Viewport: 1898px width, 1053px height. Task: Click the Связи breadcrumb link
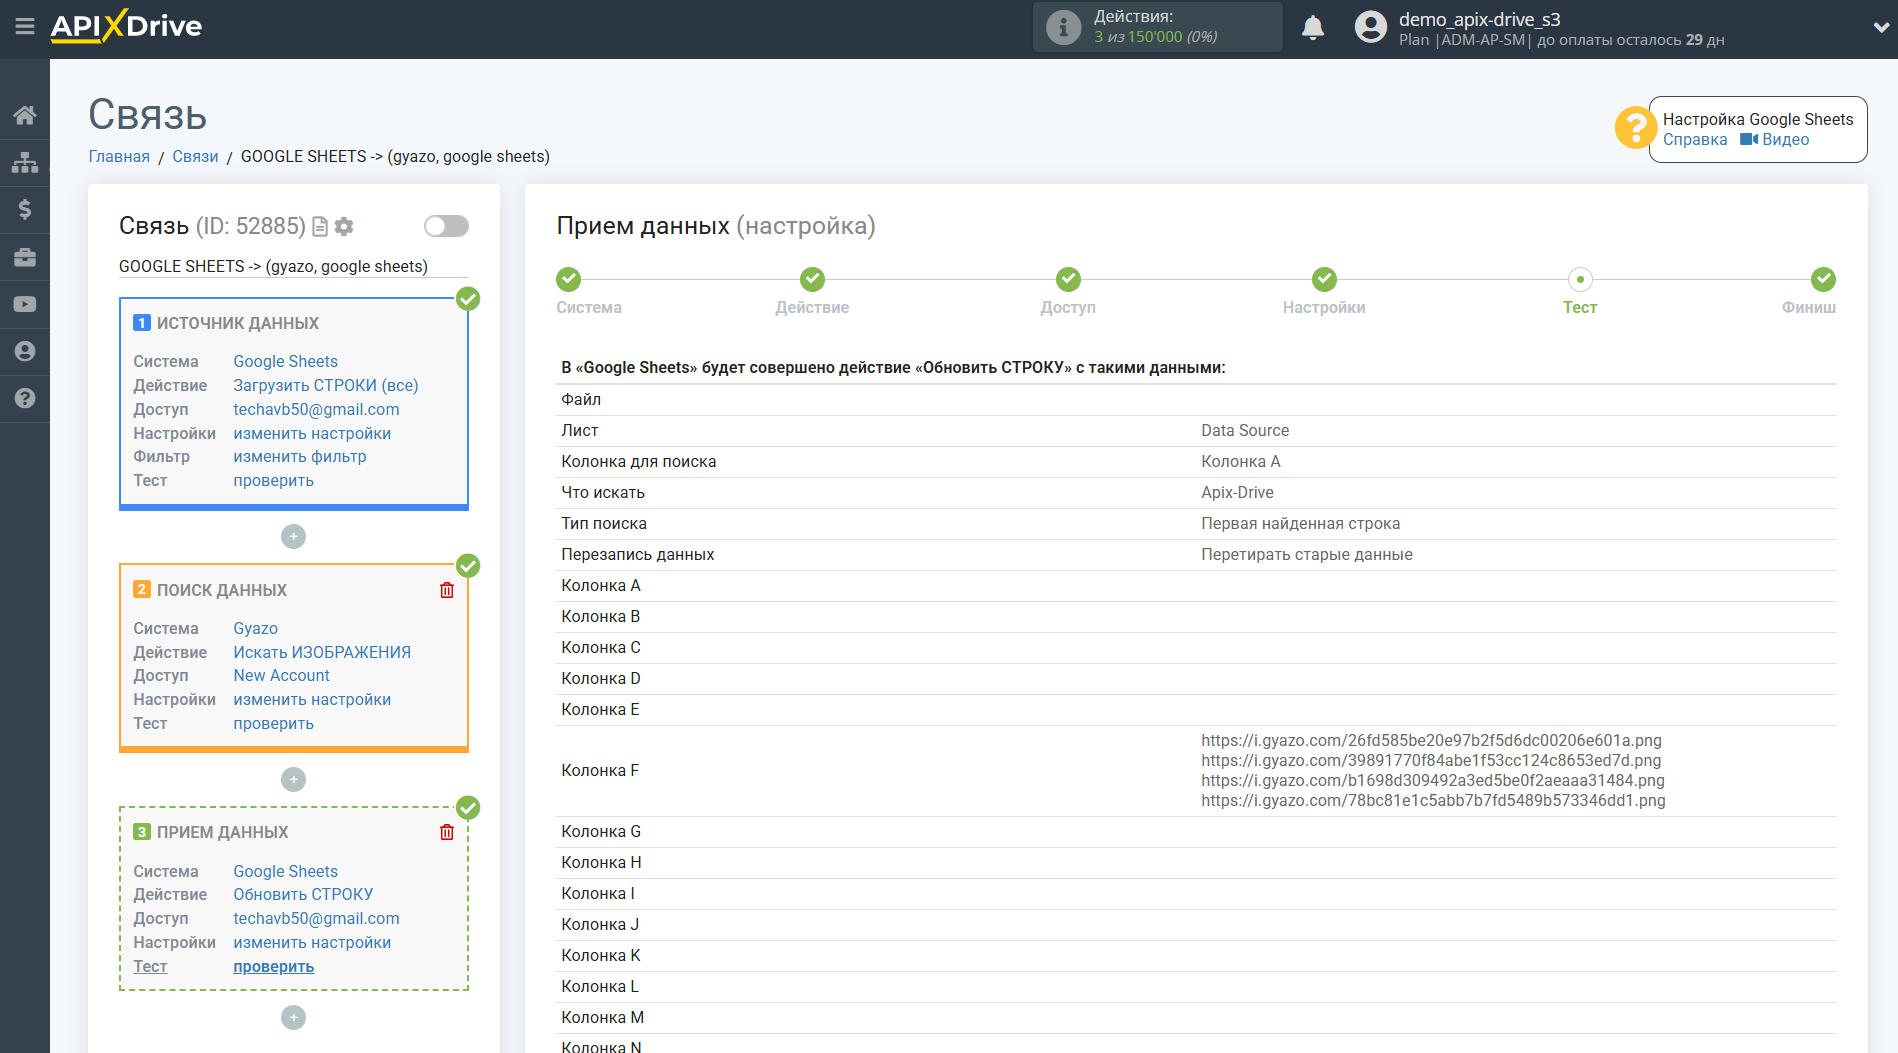(x=195, y=157)
